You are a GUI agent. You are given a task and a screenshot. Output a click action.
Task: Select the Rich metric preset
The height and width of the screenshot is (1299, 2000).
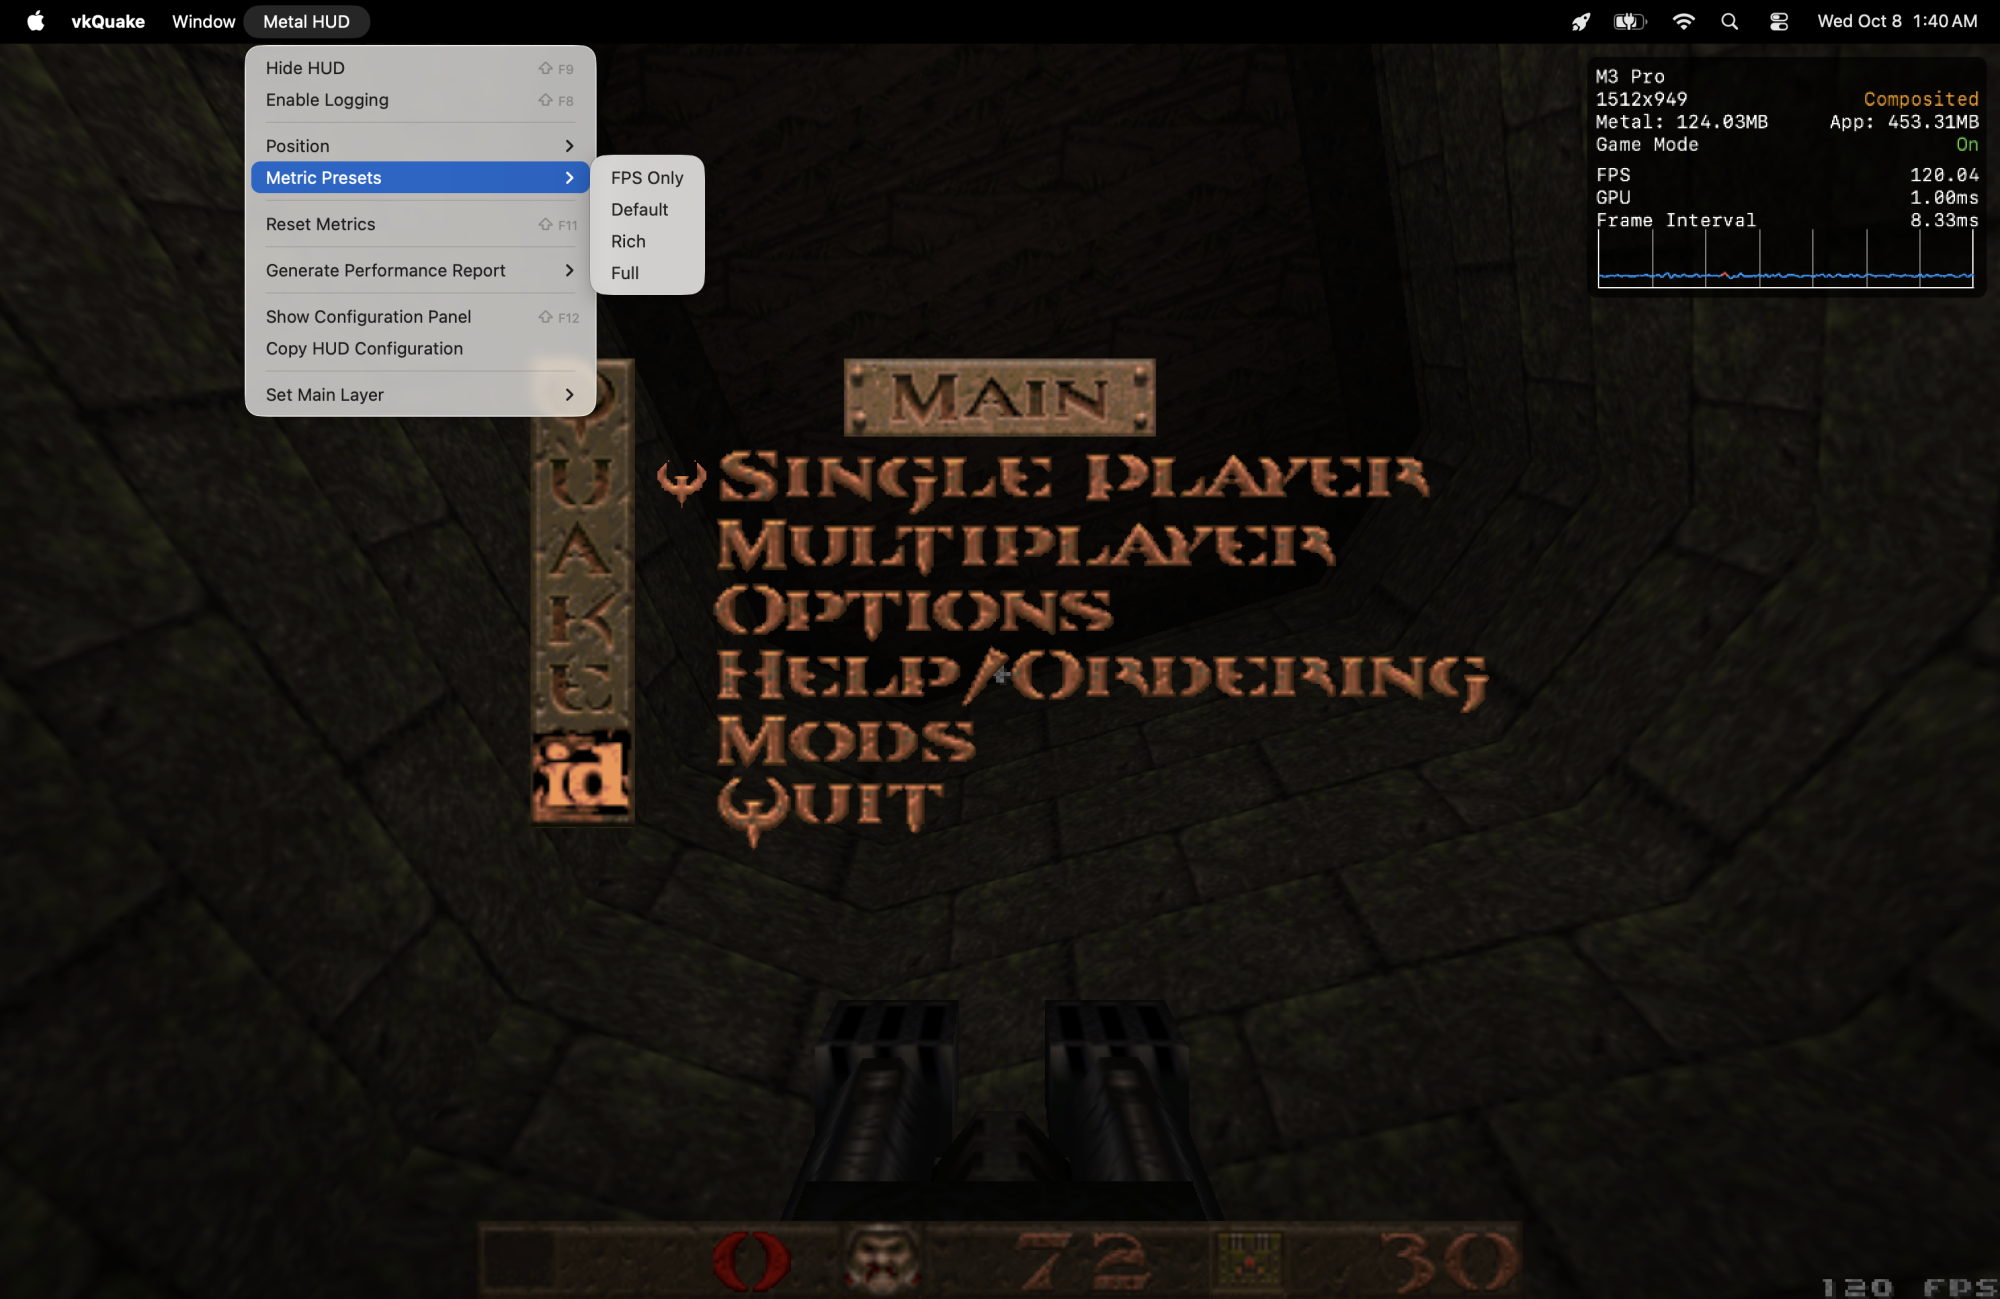[628, 242]
